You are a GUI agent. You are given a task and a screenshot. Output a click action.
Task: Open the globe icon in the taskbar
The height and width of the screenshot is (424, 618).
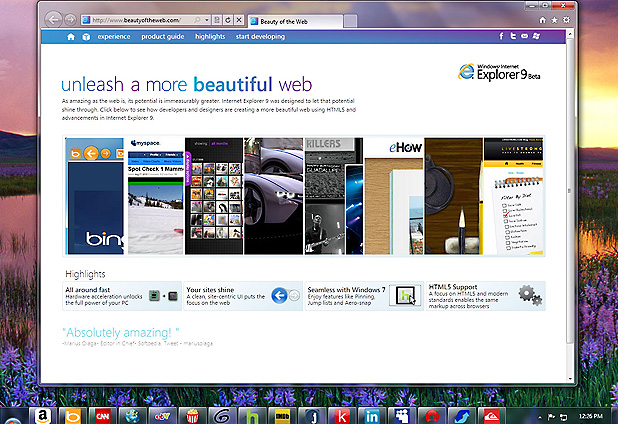click(x=132, y=416)
